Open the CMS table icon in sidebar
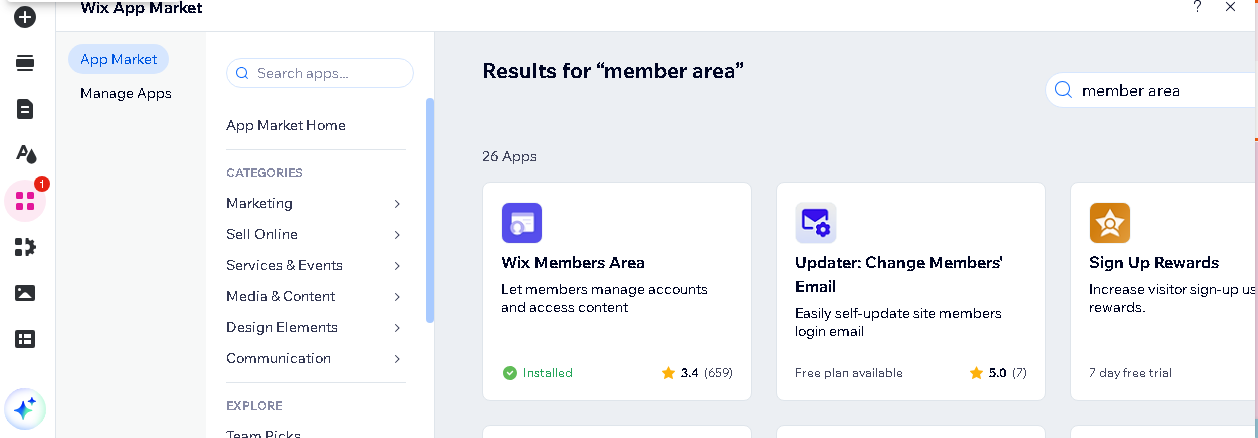The height and width of the screenshot is (438, 1258). pyautogui.click(x=25, y=339)
